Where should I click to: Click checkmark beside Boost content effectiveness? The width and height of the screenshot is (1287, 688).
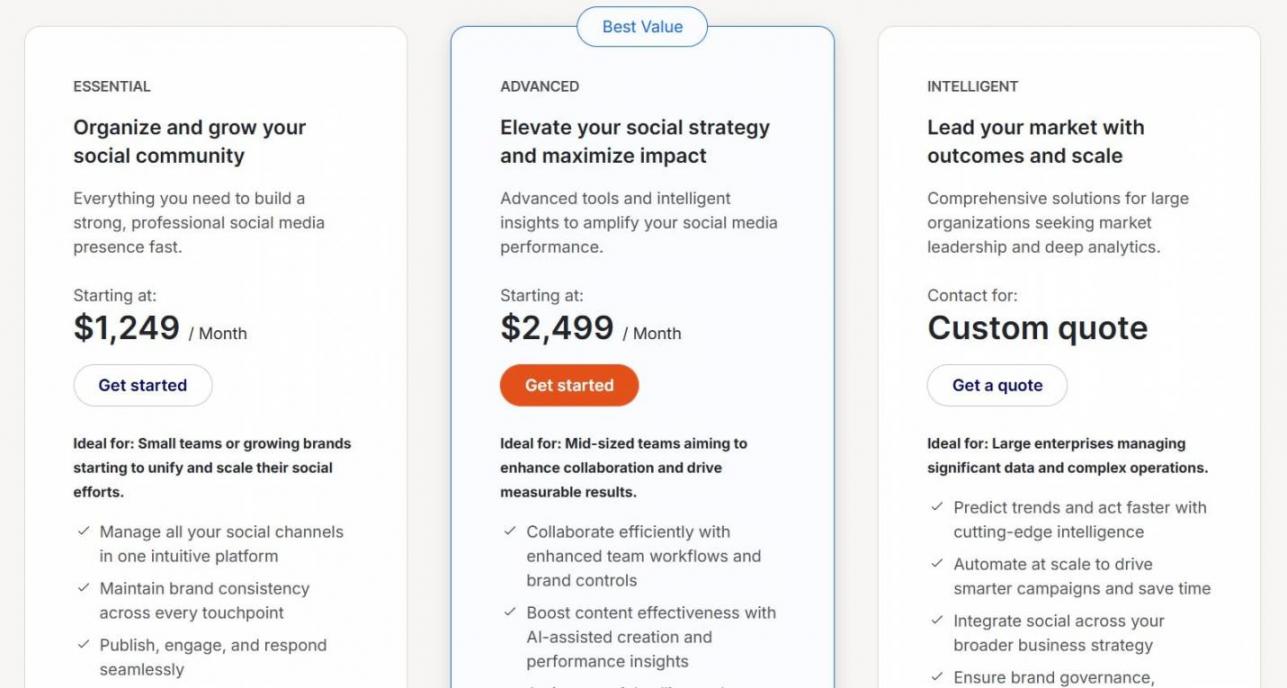click(x=511, y=612)
